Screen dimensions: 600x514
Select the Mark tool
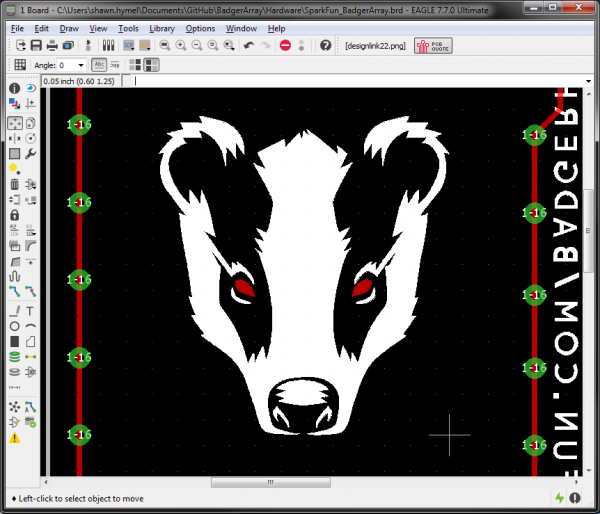pyautogui.click(x=31, y=103)
